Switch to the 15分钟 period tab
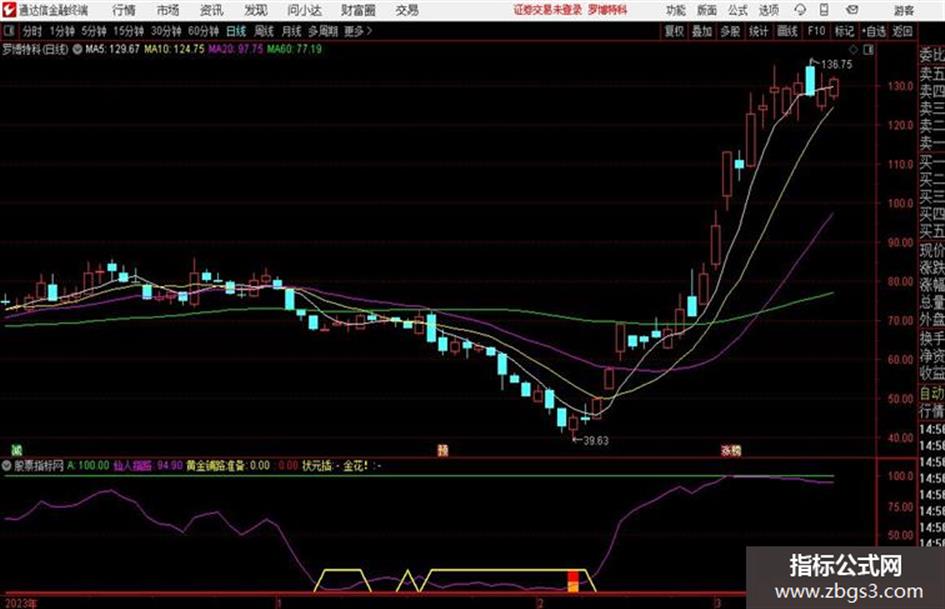Image resolution: width=945 pixels, height=609 pixels. coord(128,31)
